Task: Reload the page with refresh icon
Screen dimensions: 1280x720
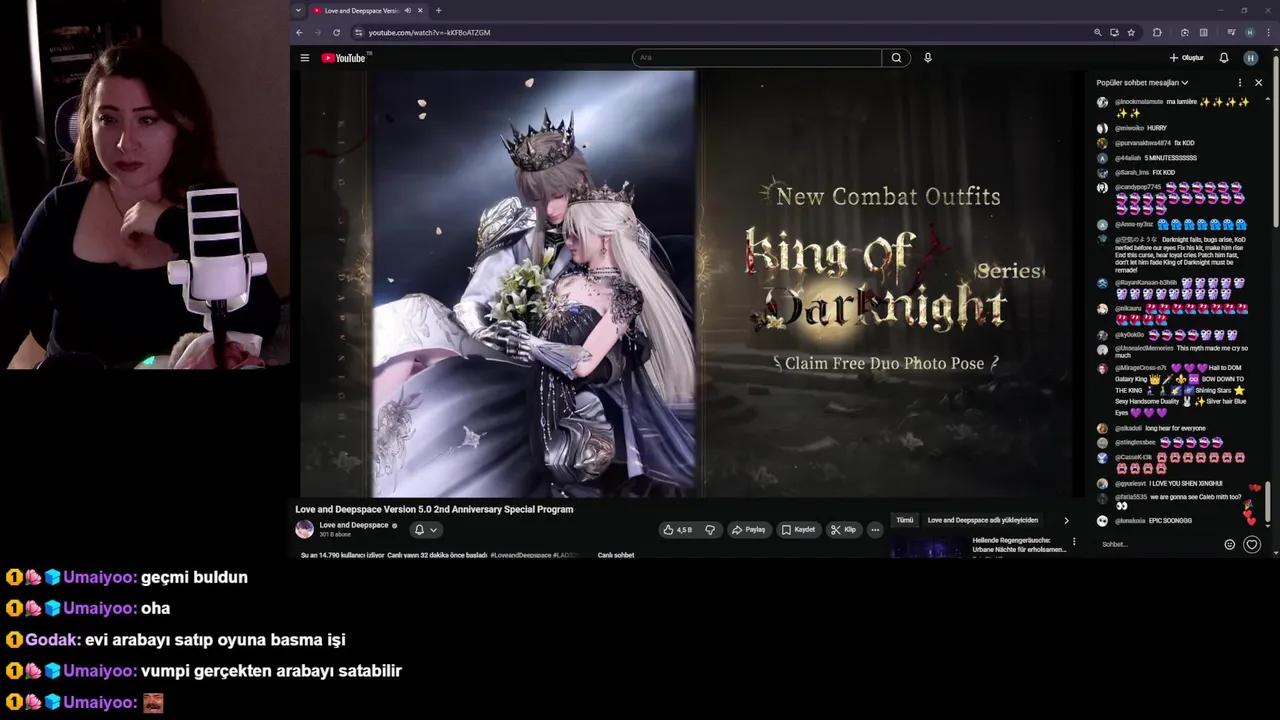Action: [336, 32]
